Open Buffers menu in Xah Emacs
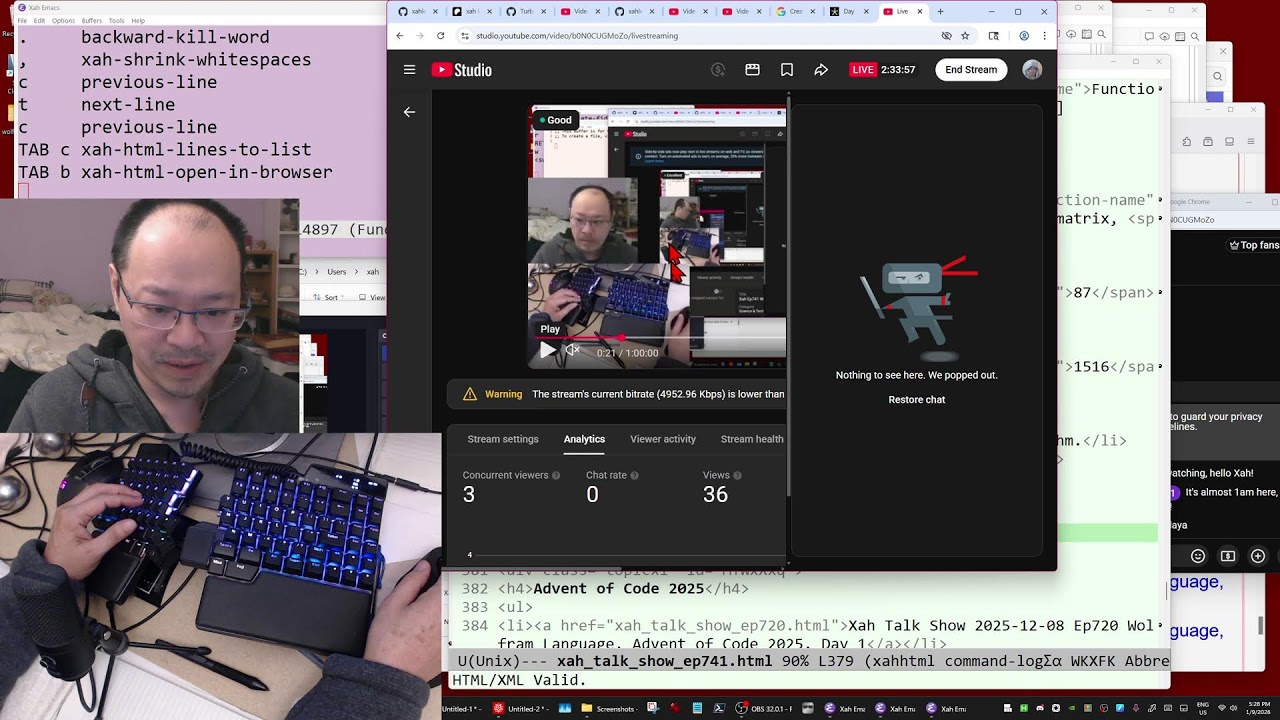The height and width of the screenshot is (720, 1280). pos(91,20)
